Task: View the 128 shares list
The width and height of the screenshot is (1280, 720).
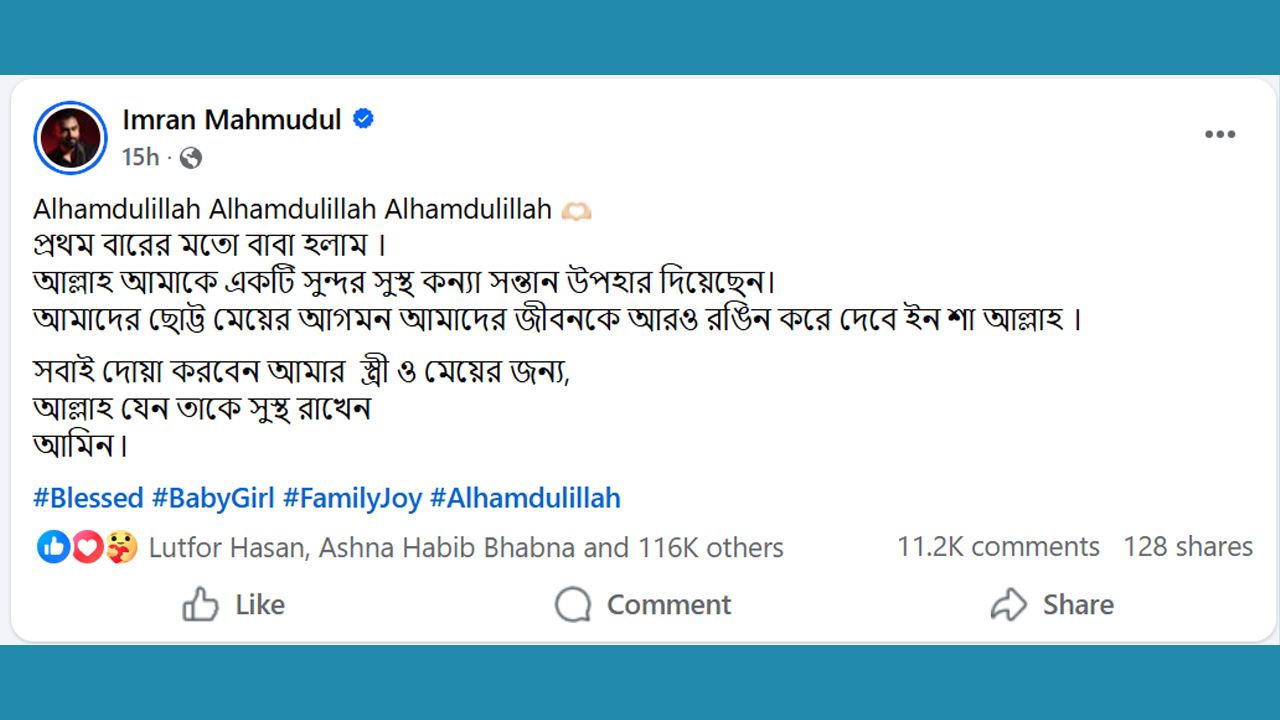Action: point(1187,547)
